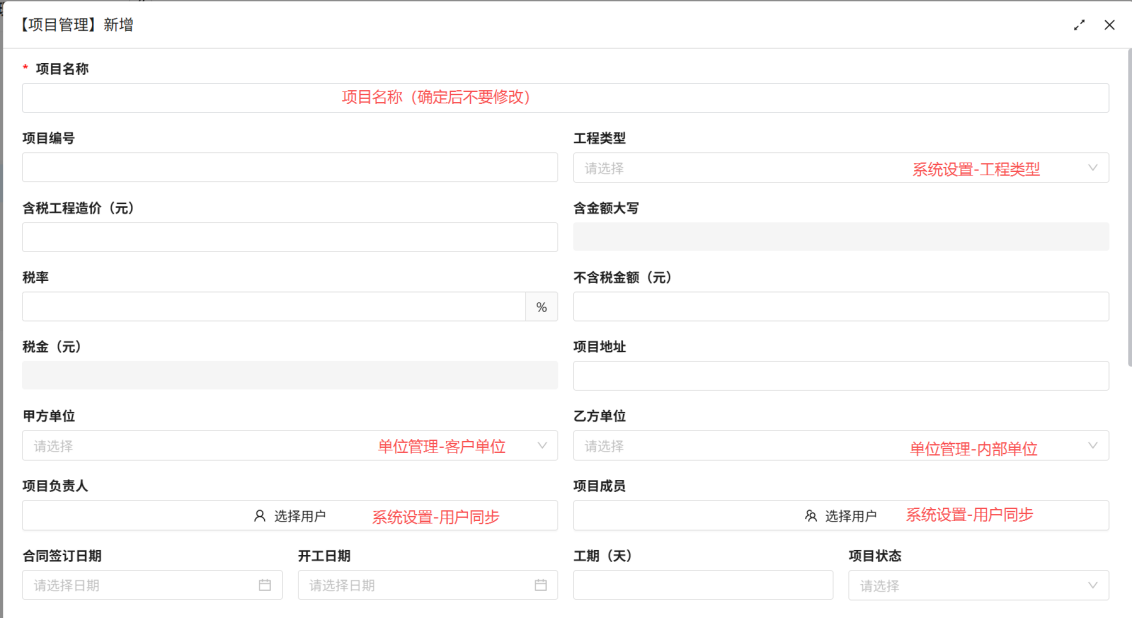Screen dimensions: 1132x618
Task: Focus the 含税工程造价（元） input field
Action: click(290, 237)
